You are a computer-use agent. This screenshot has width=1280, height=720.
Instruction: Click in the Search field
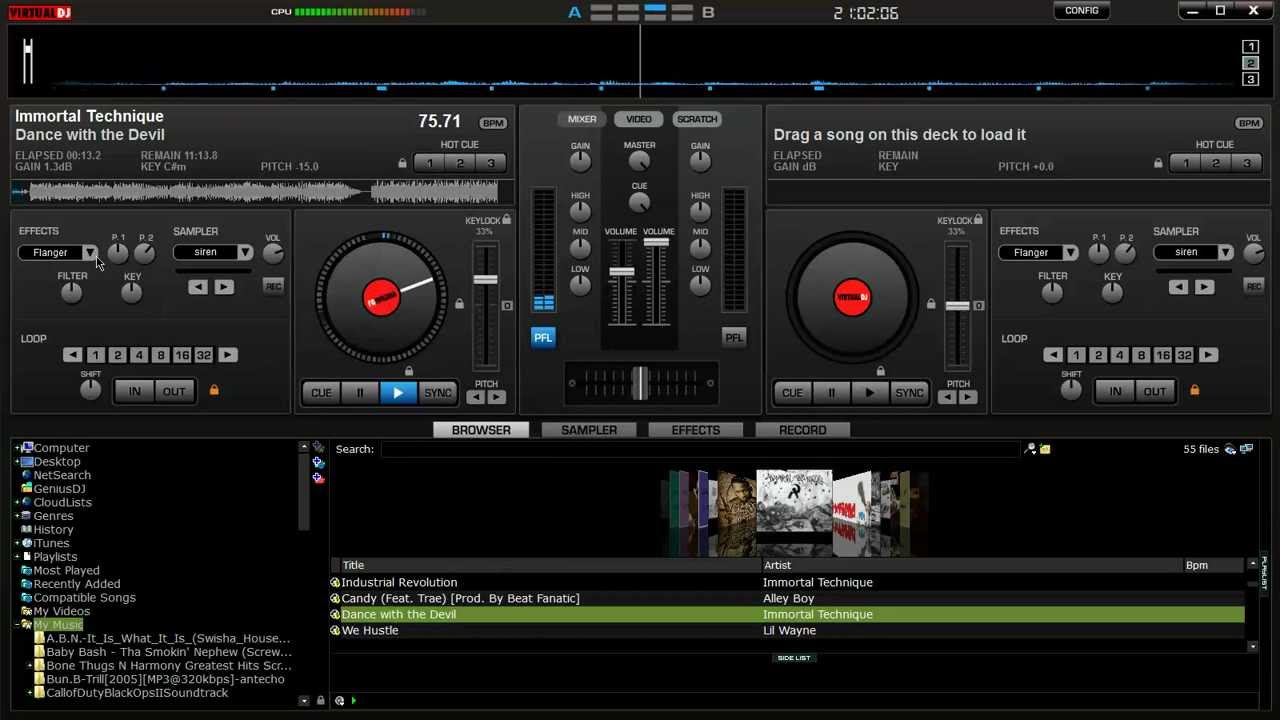tap(700, 450)
